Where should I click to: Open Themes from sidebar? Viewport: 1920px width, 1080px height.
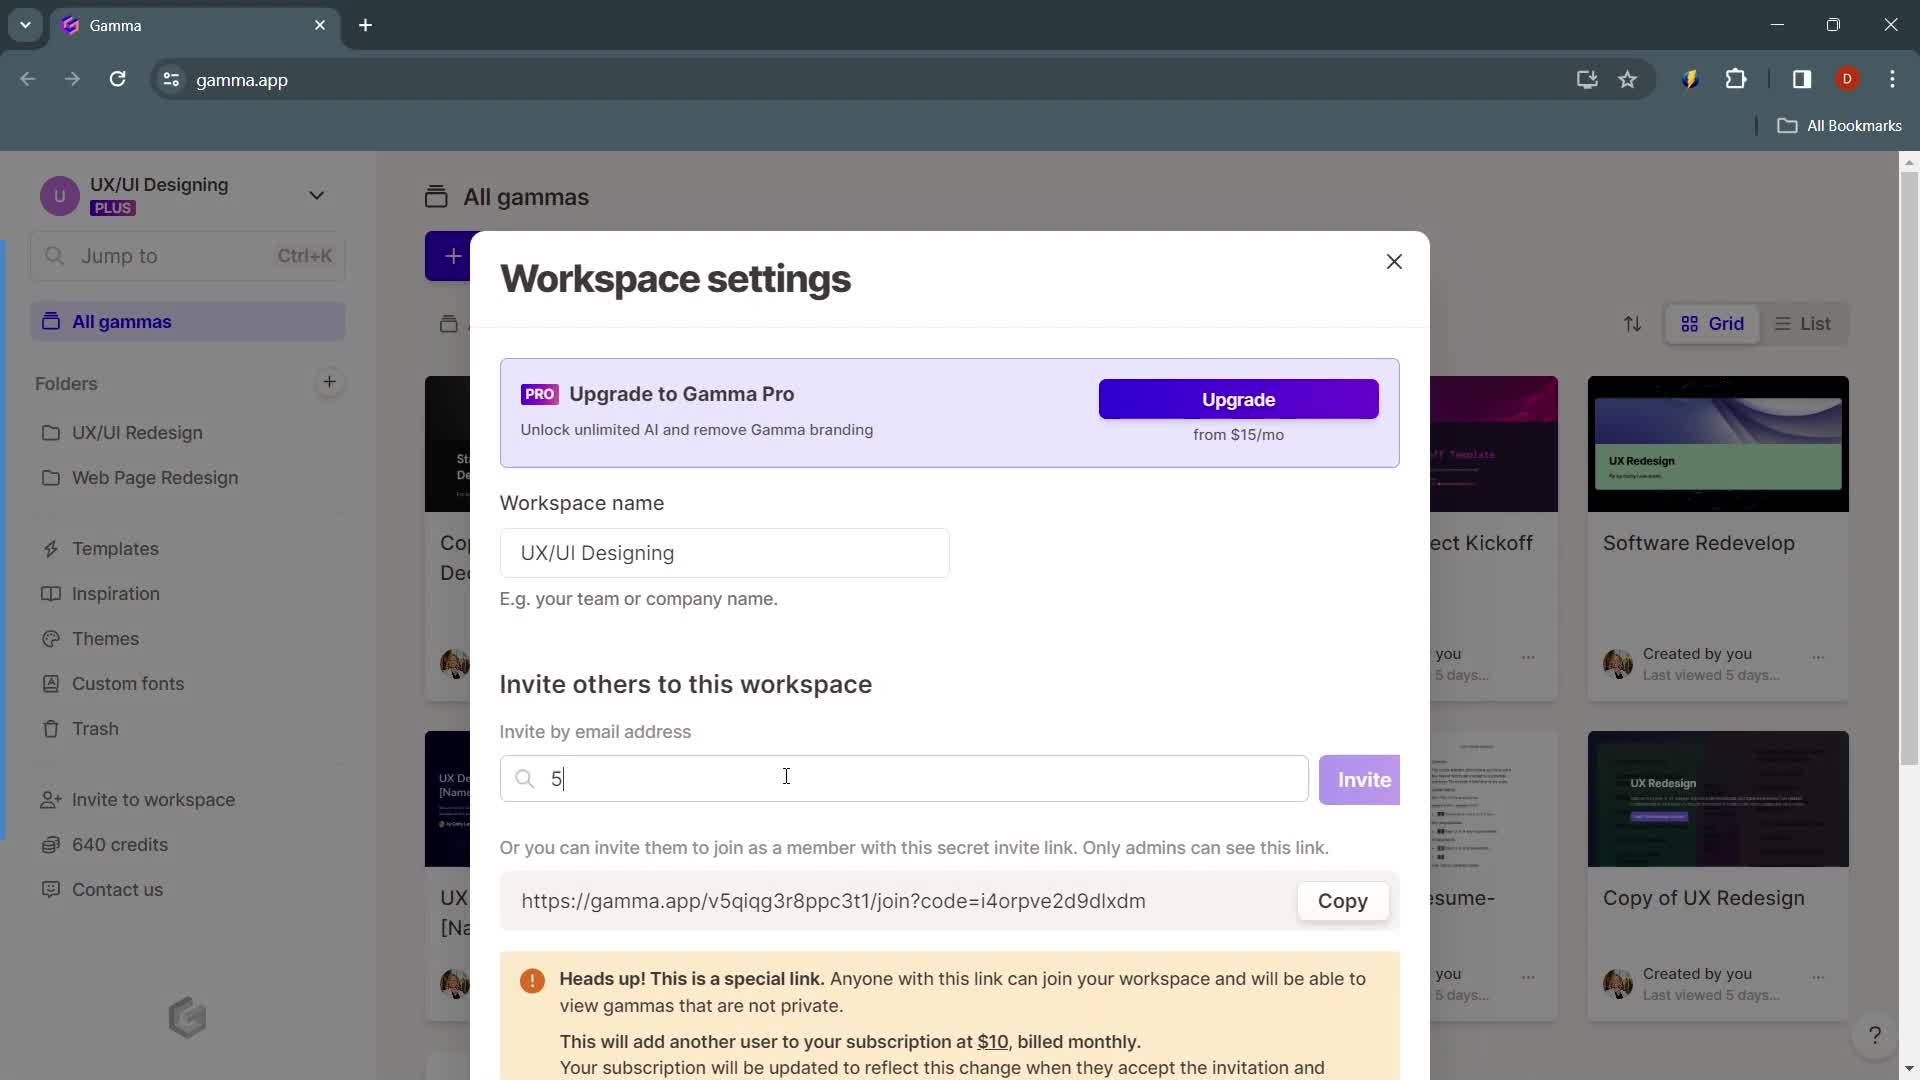(x=105, y=639)
